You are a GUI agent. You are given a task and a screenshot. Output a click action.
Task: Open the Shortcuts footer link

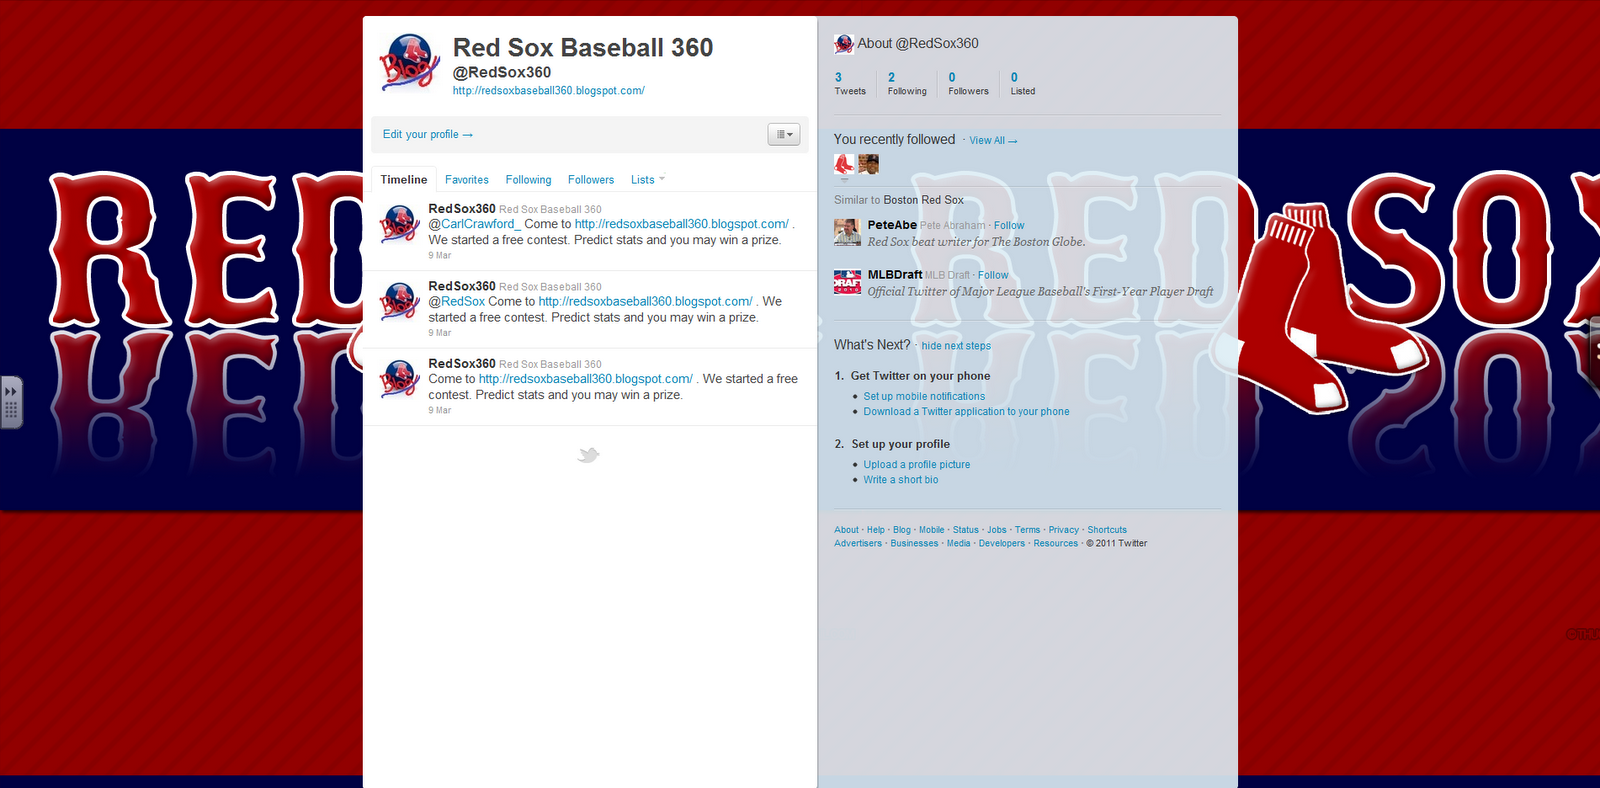point(1107,530)
